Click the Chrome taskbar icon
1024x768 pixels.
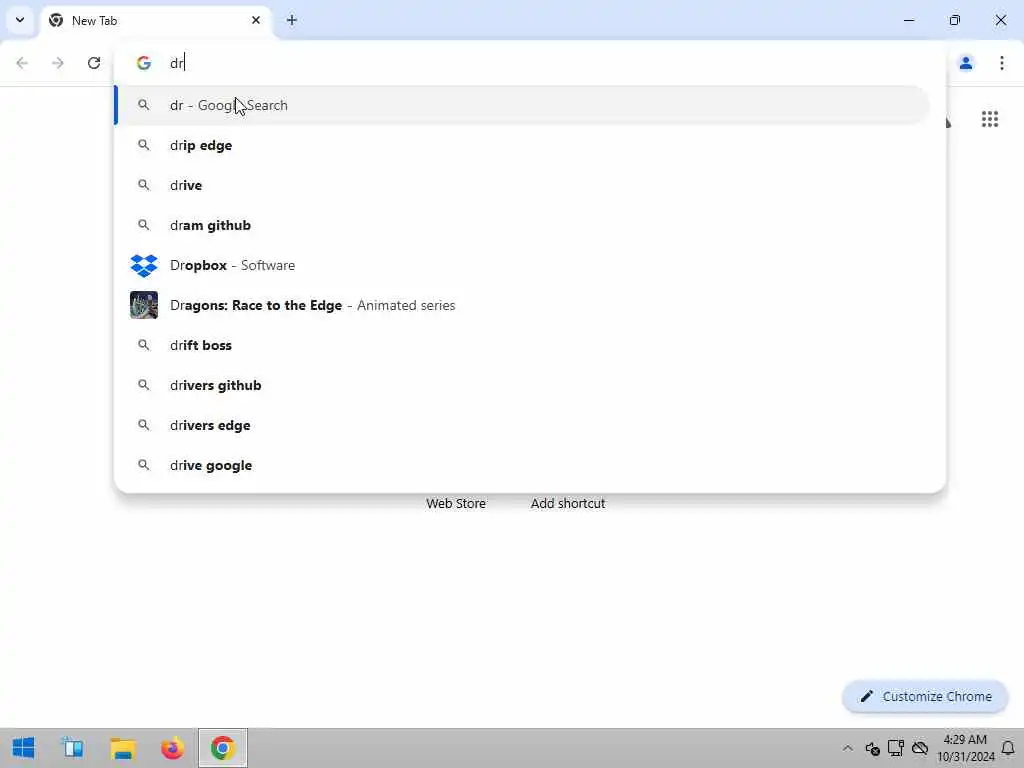223,748
